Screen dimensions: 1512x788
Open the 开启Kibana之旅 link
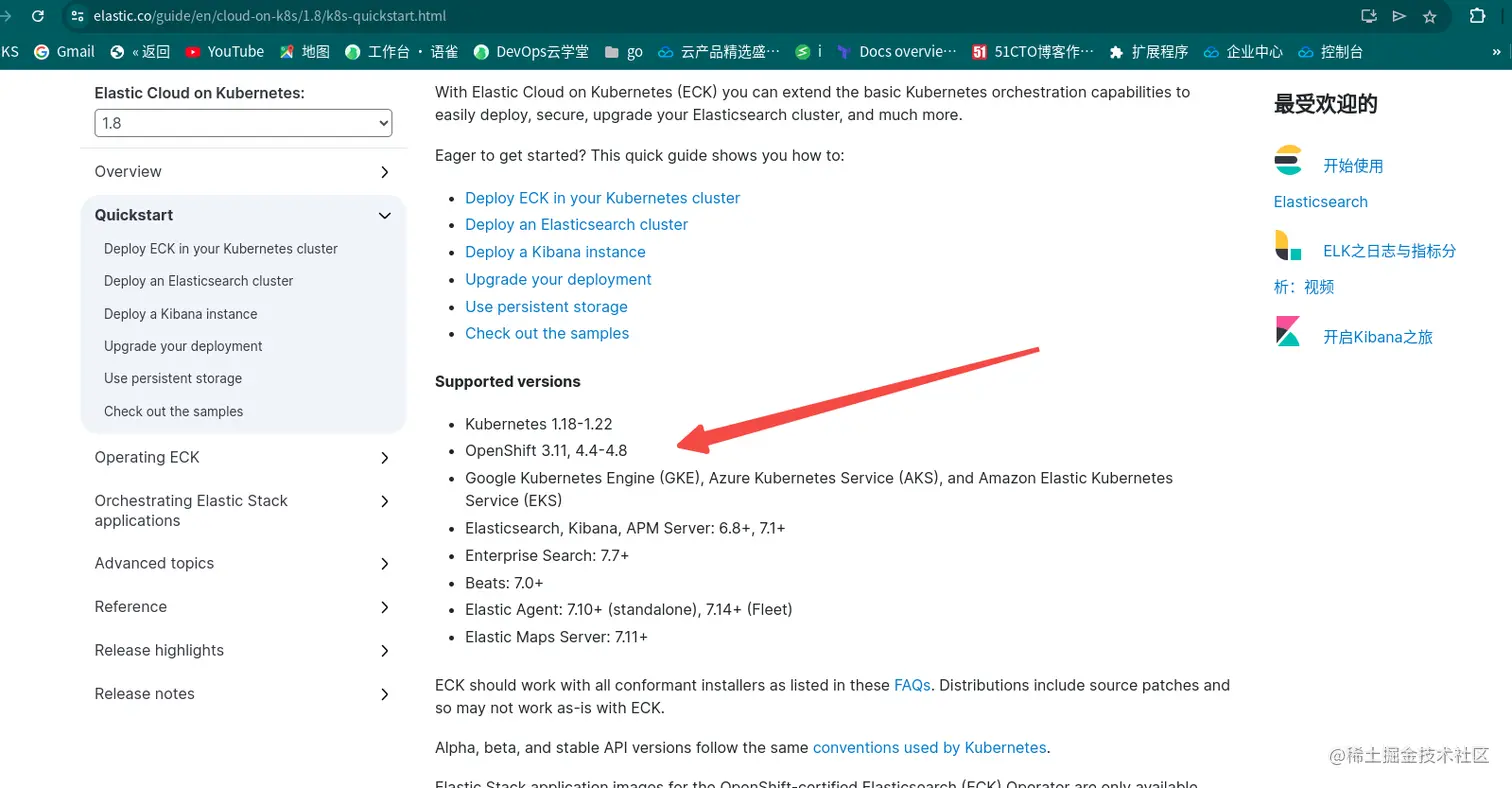(x=1378, y=337)
